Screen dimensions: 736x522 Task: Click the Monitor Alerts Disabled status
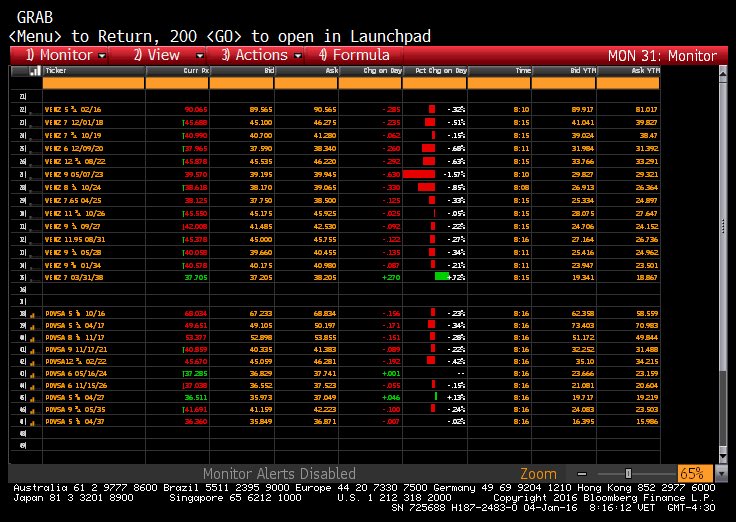279,473
